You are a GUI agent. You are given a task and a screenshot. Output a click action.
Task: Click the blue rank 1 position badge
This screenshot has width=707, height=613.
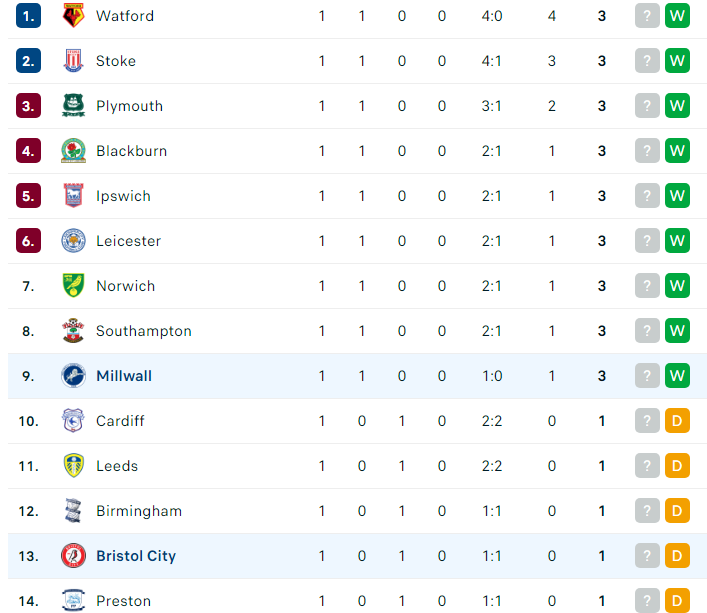pyautogui.click(x=28, y=16)
